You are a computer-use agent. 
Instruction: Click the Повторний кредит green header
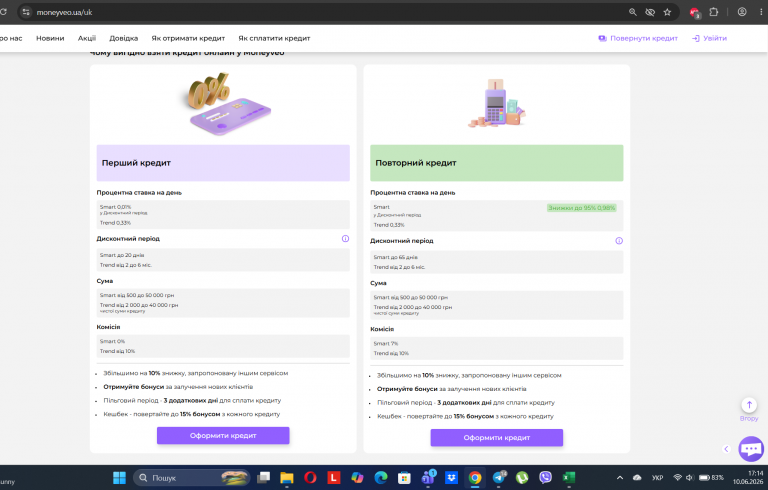497,163
